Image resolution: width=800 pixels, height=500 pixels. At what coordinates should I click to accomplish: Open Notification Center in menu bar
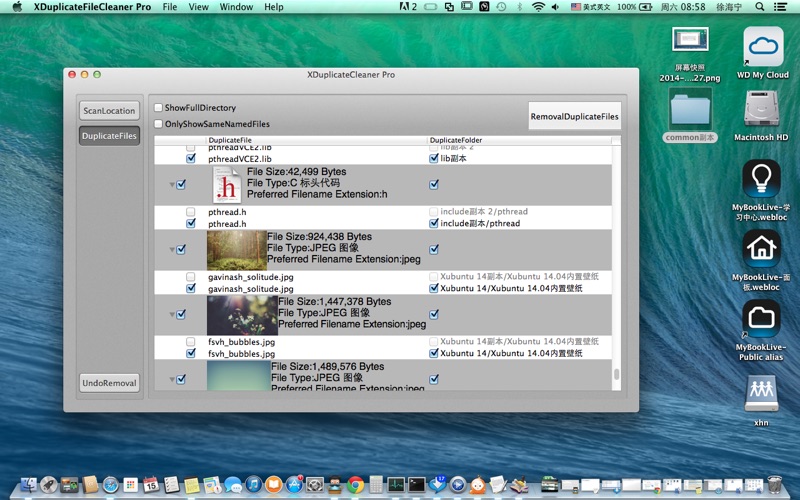780,7
